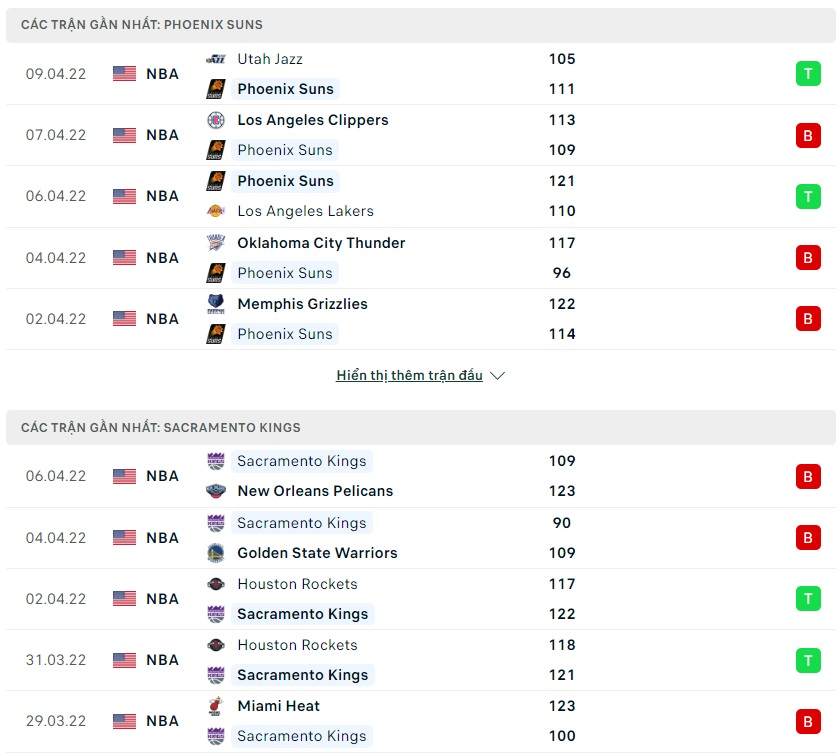Expand more matches with the chevron arrow
837x756 pixels.
(498, 376)
